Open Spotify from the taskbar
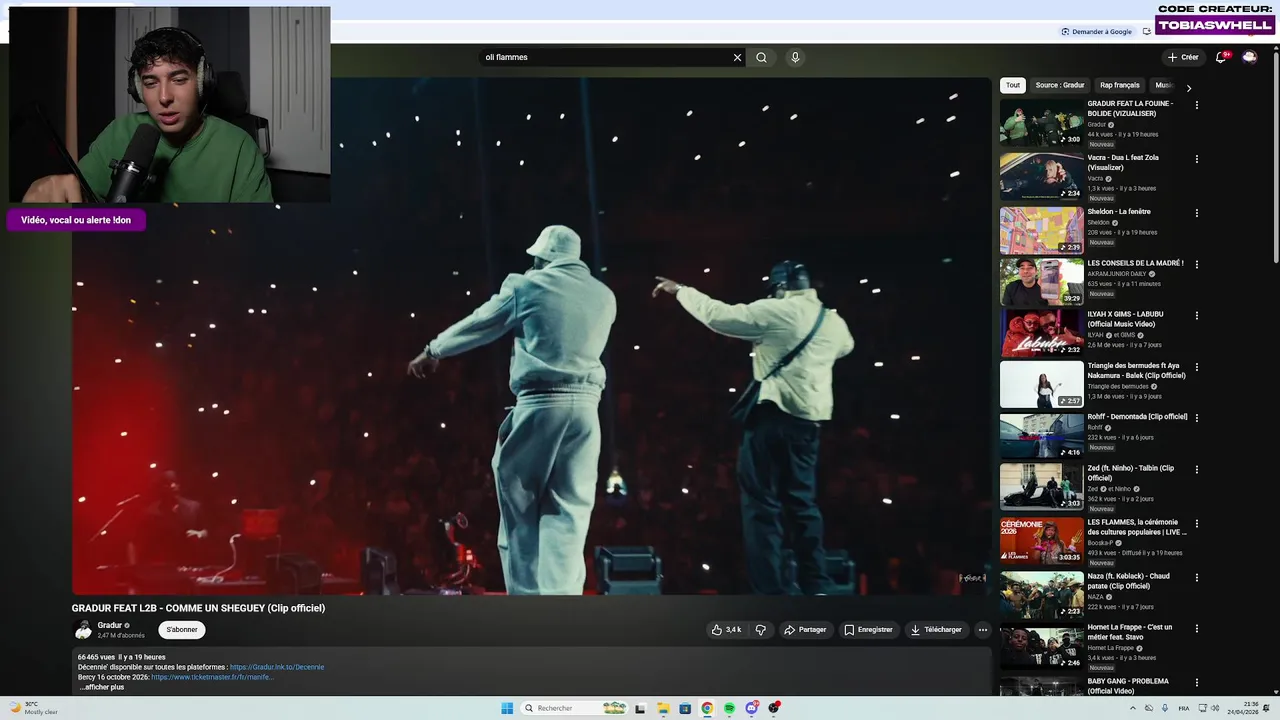1280x720 pixels. pos(729,708)
